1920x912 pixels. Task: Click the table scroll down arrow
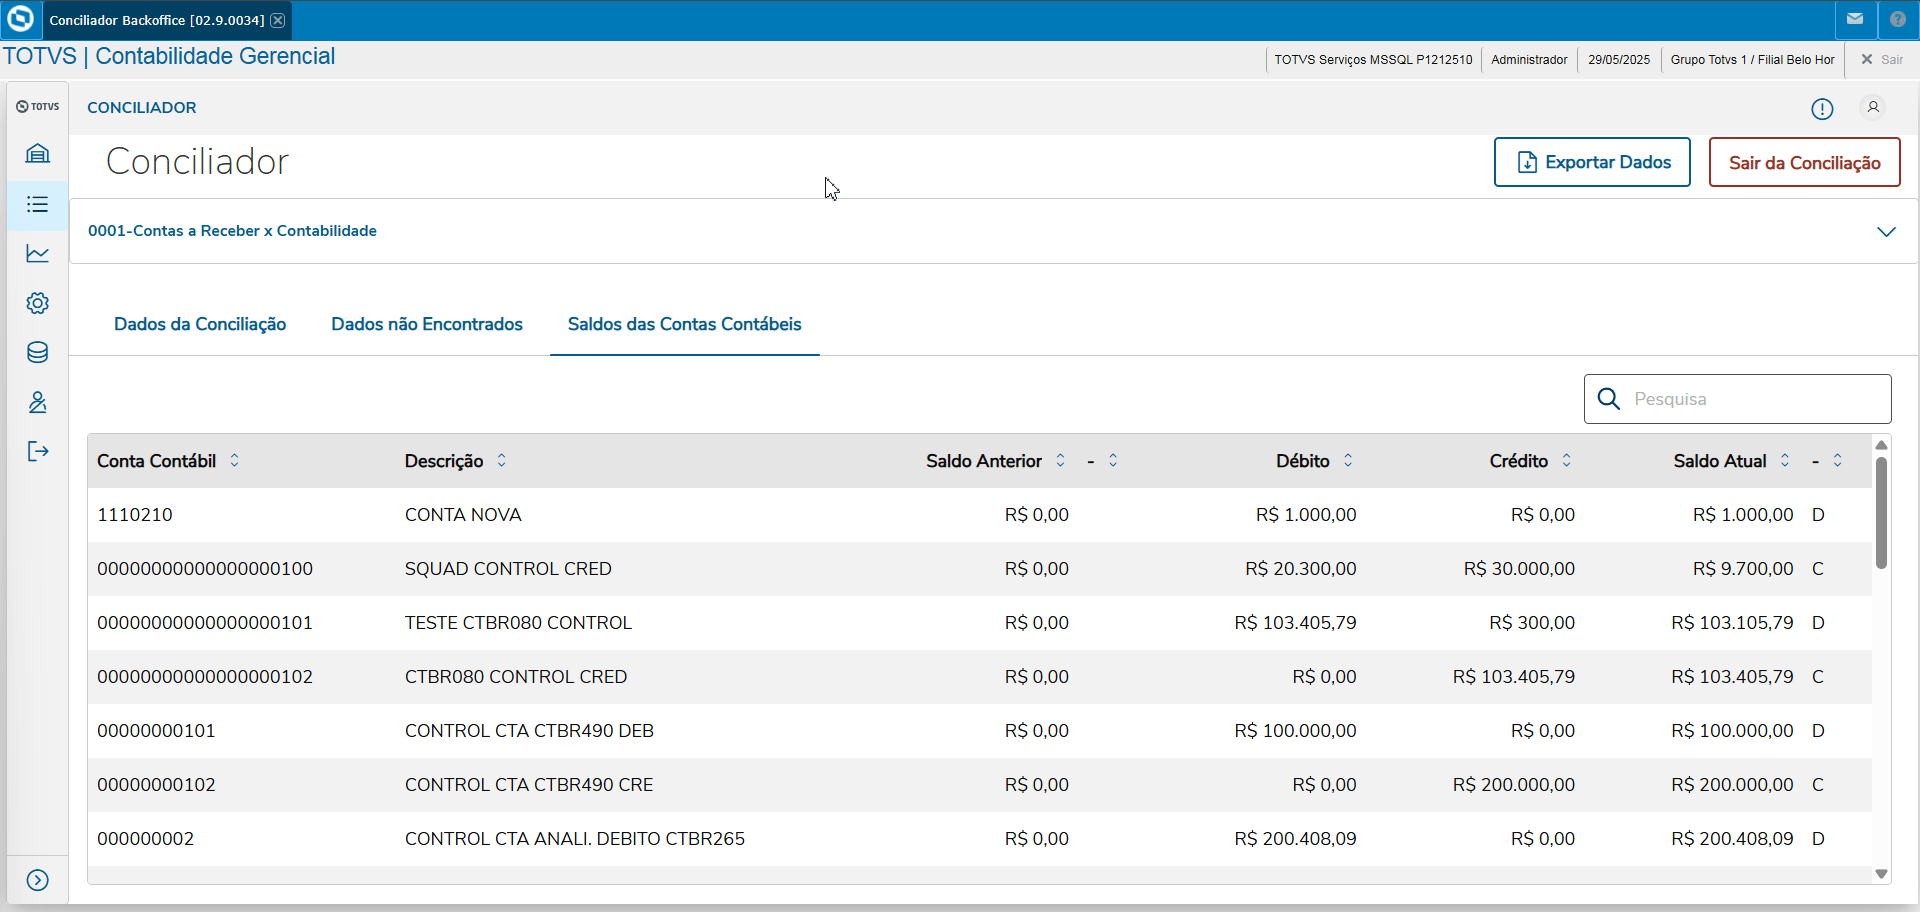tap(1881, 874)
